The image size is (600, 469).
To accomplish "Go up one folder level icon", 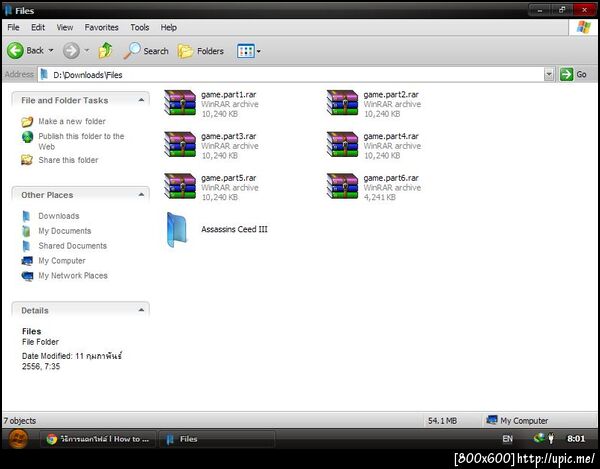I will (x=106, y=50).
